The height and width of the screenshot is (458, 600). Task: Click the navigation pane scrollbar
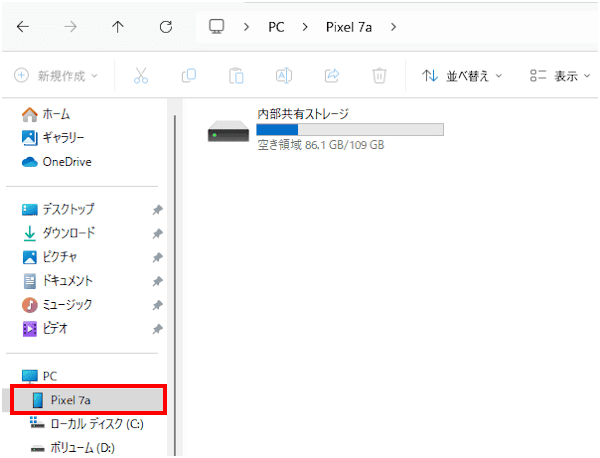[175, 285]
